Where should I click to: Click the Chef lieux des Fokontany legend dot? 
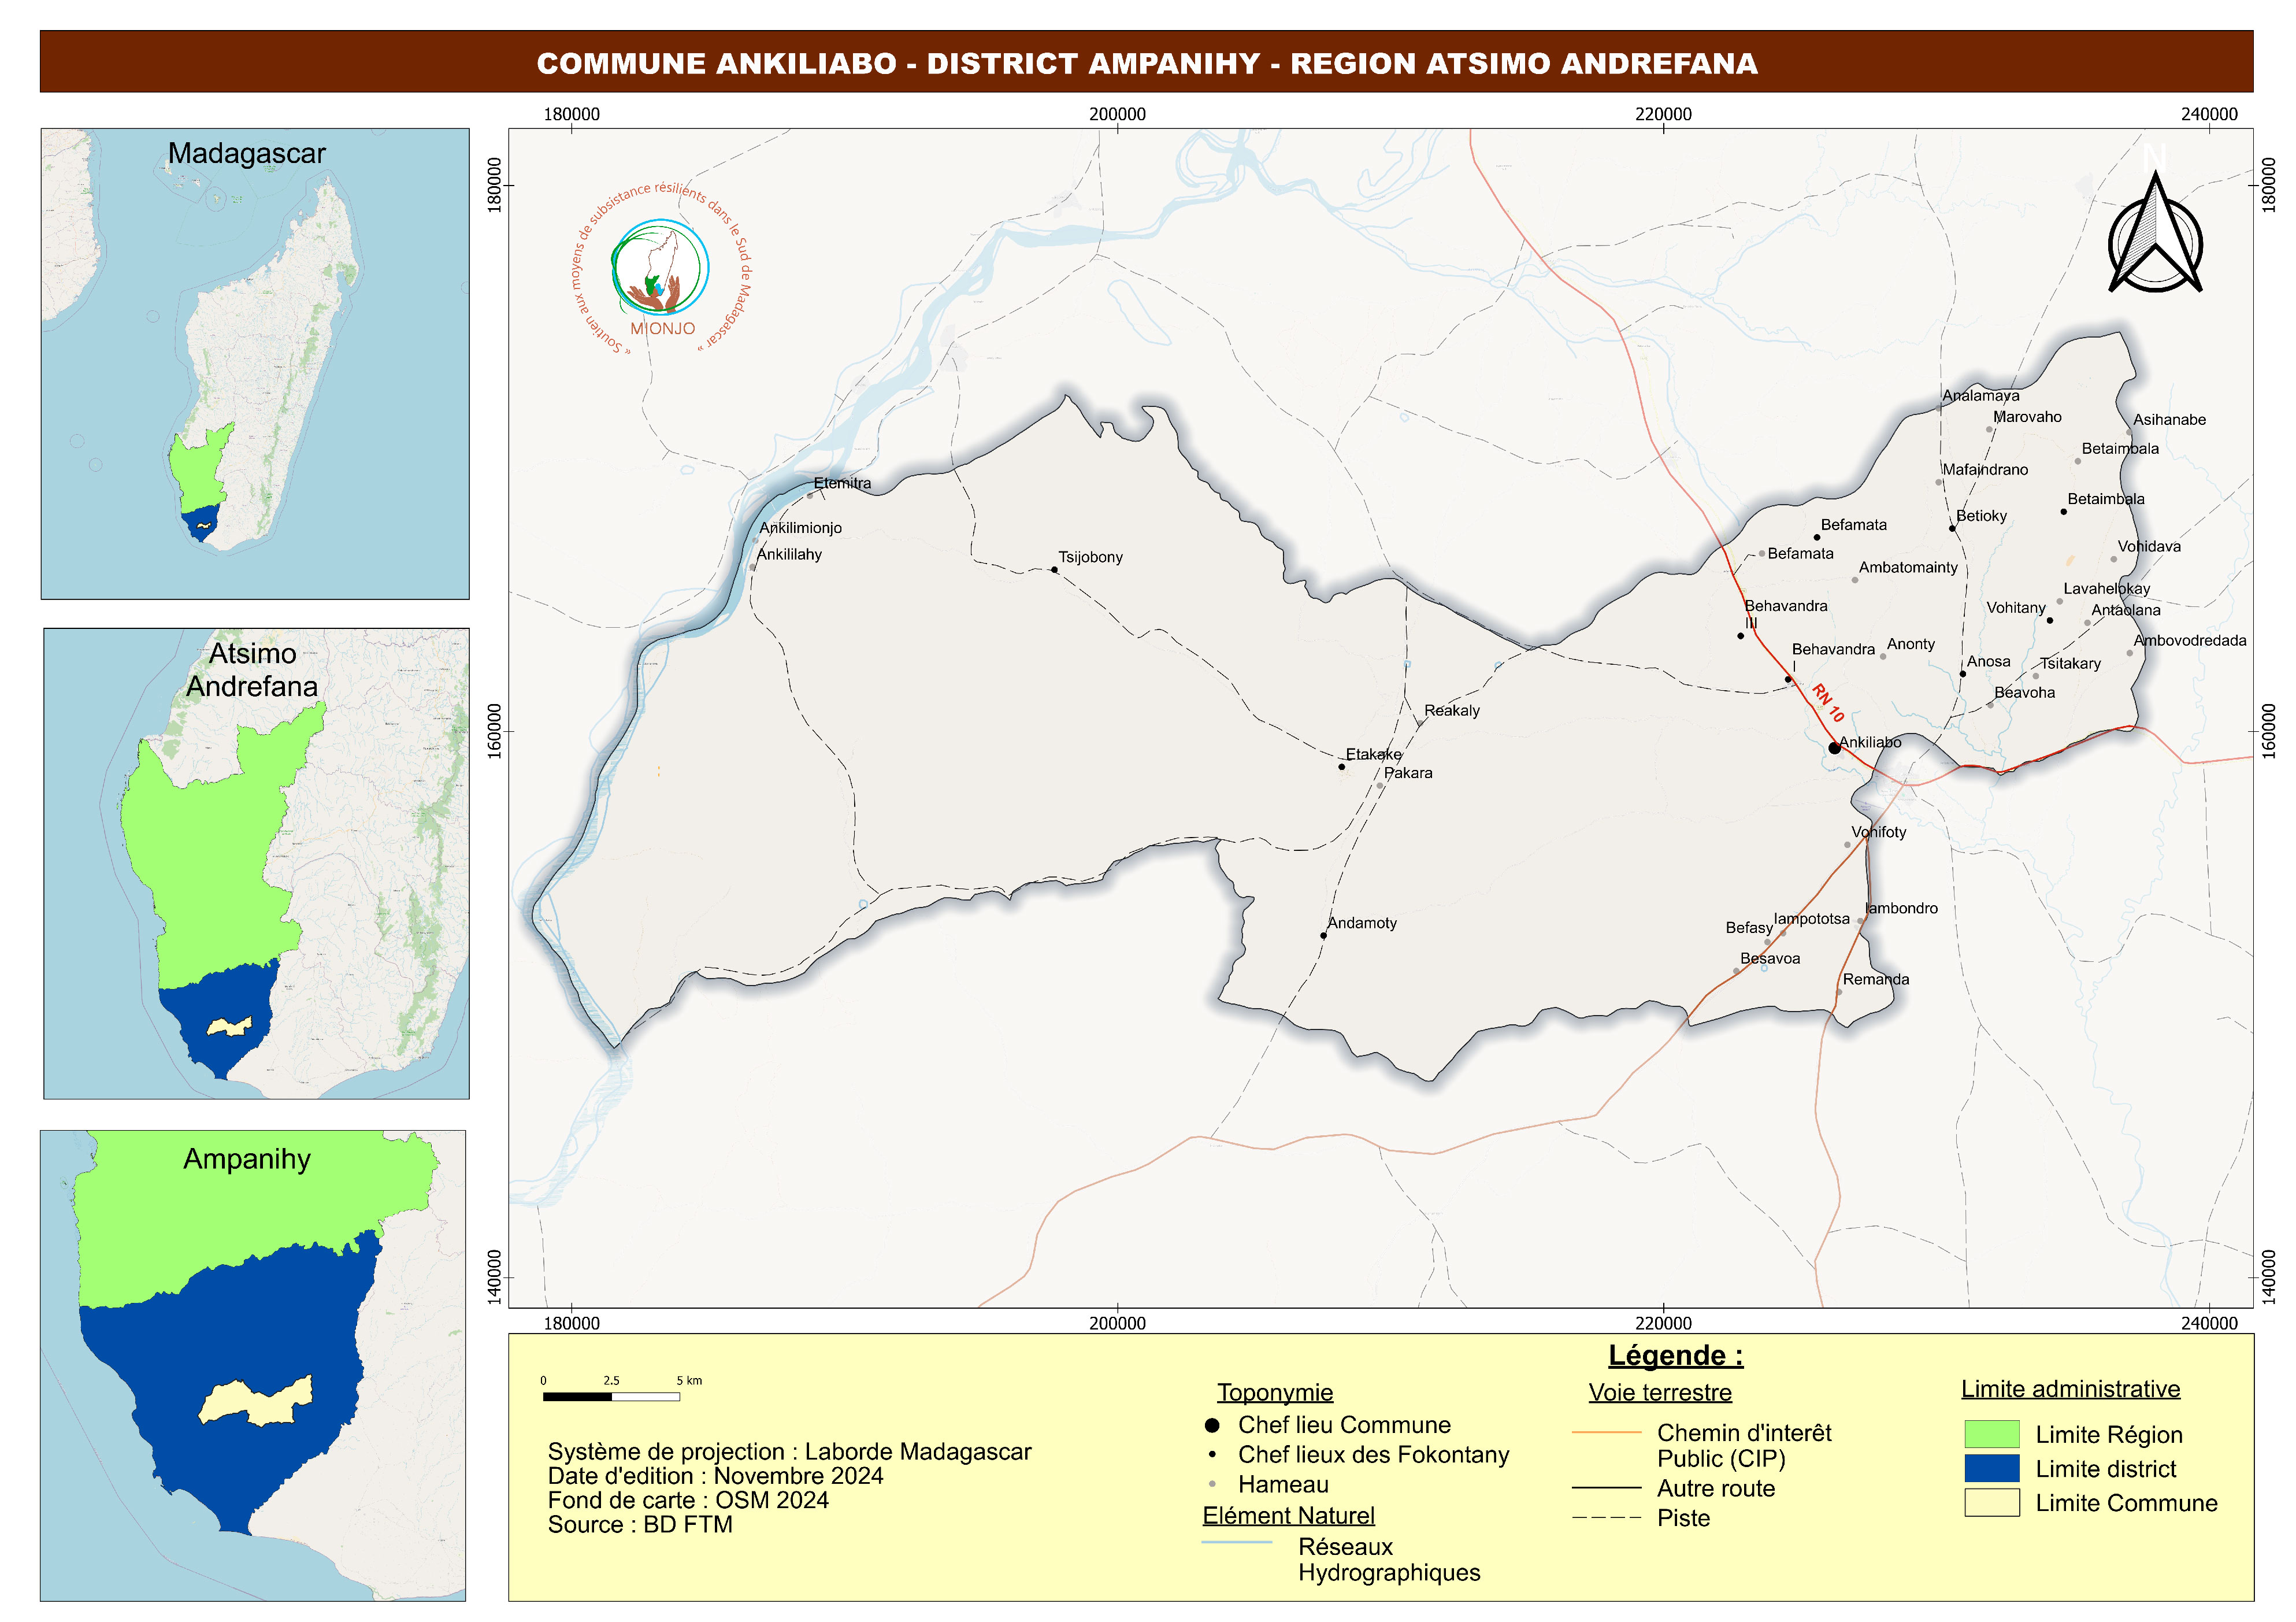tap(1212, 1455)
